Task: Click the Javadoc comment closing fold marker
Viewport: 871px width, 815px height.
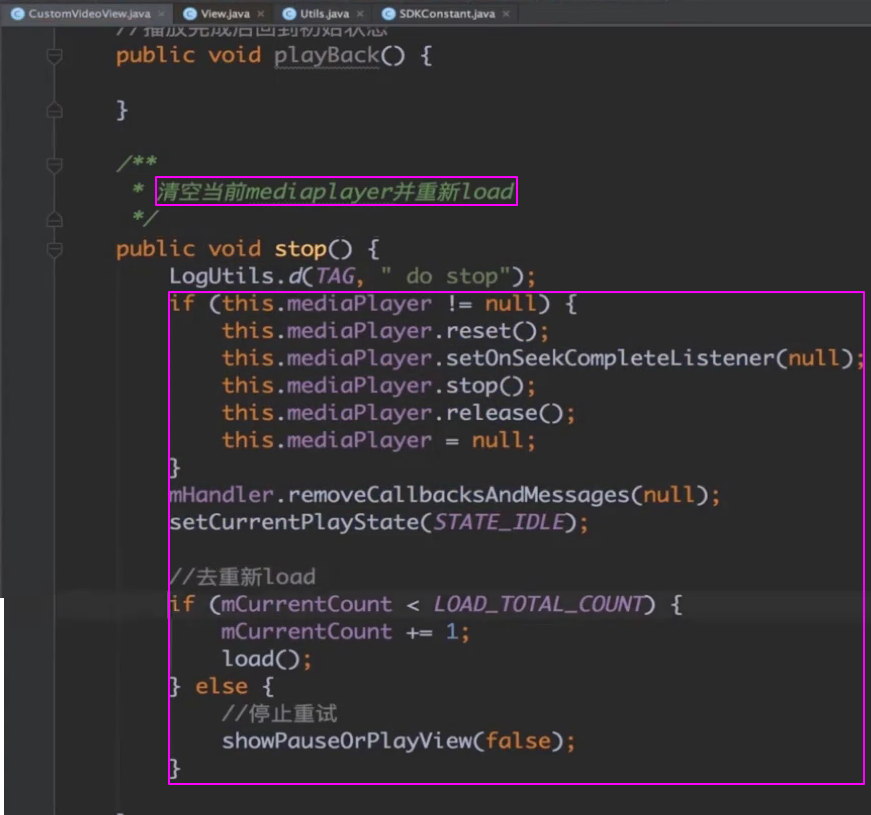Action: tap(55, 218)
